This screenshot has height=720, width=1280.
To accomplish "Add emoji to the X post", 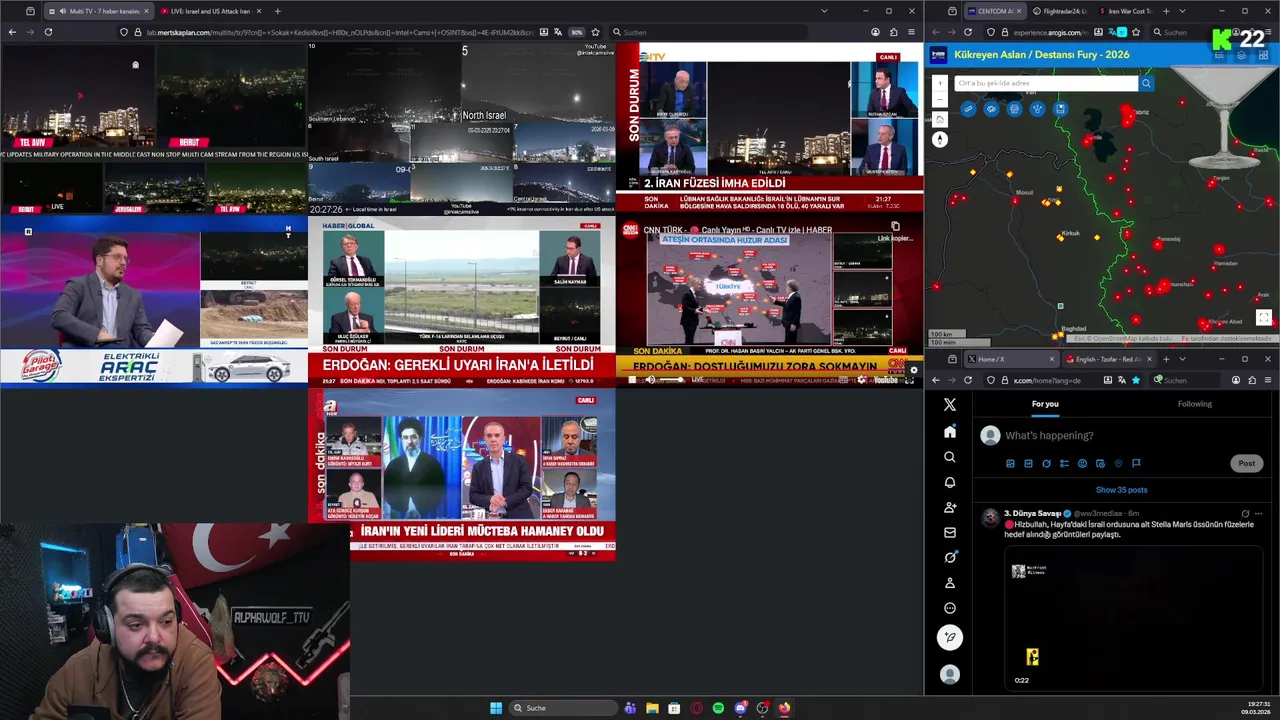I will [x=1082, y=464].
